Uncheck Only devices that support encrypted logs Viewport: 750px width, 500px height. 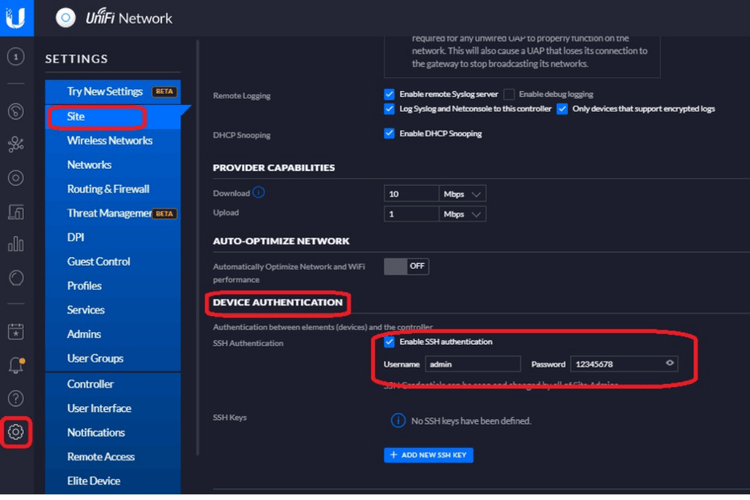[562, 109]
